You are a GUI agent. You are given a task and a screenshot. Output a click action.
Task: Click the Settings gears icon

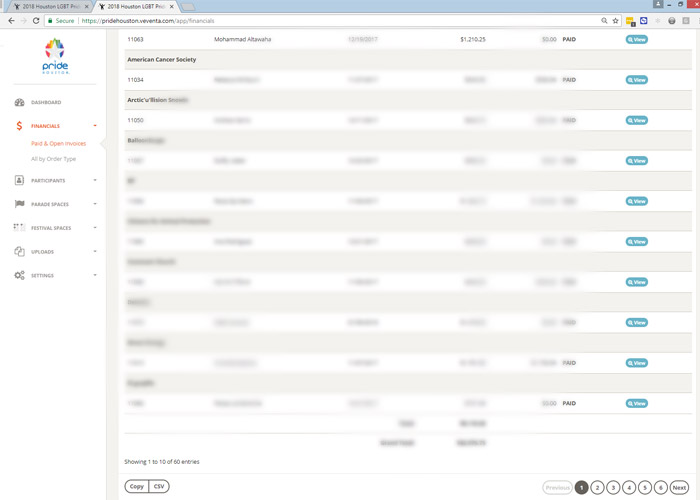pos(19,275)
